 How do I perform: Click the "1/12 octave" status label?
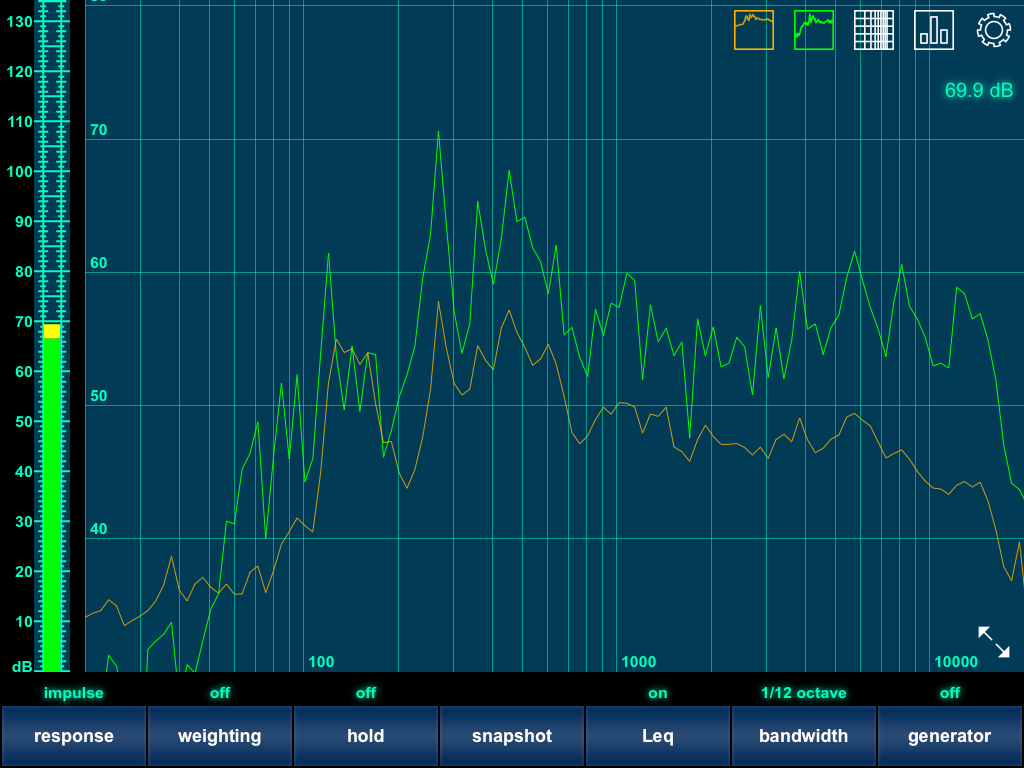803,693
